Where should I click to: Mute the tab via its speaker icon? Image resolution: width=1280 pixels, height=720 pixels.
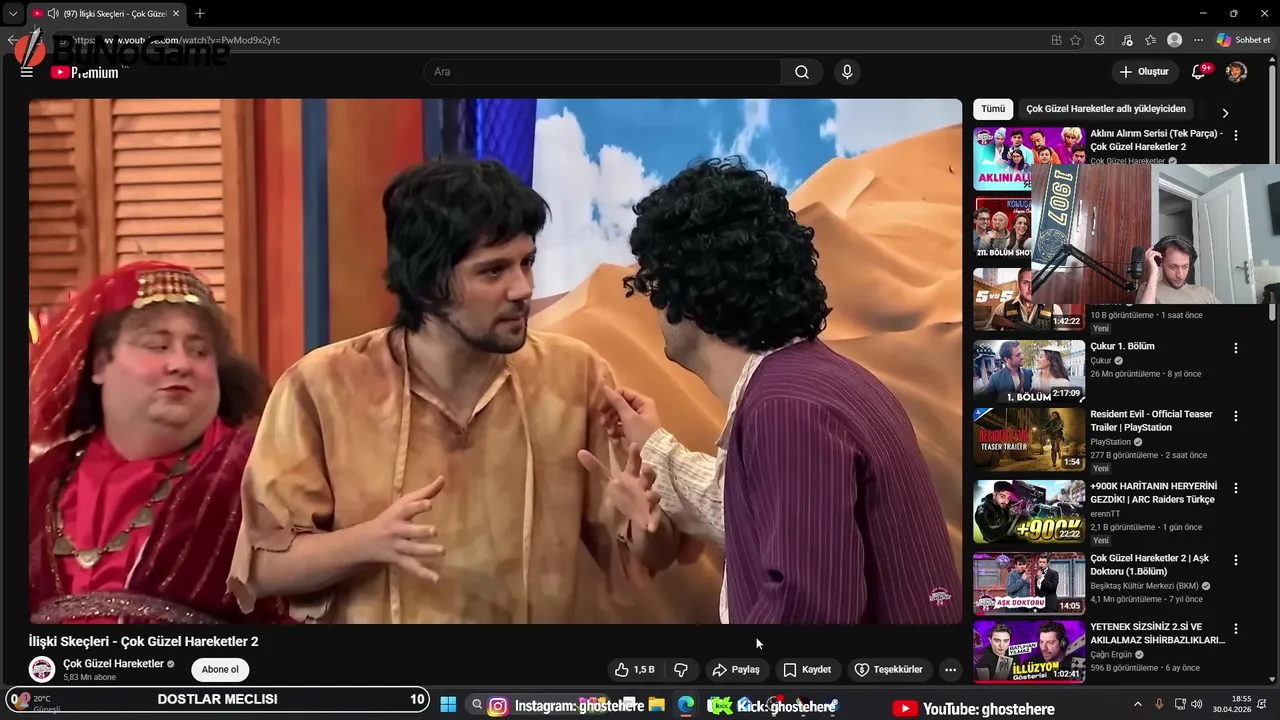pyautogui.click(x=53, y=13)
